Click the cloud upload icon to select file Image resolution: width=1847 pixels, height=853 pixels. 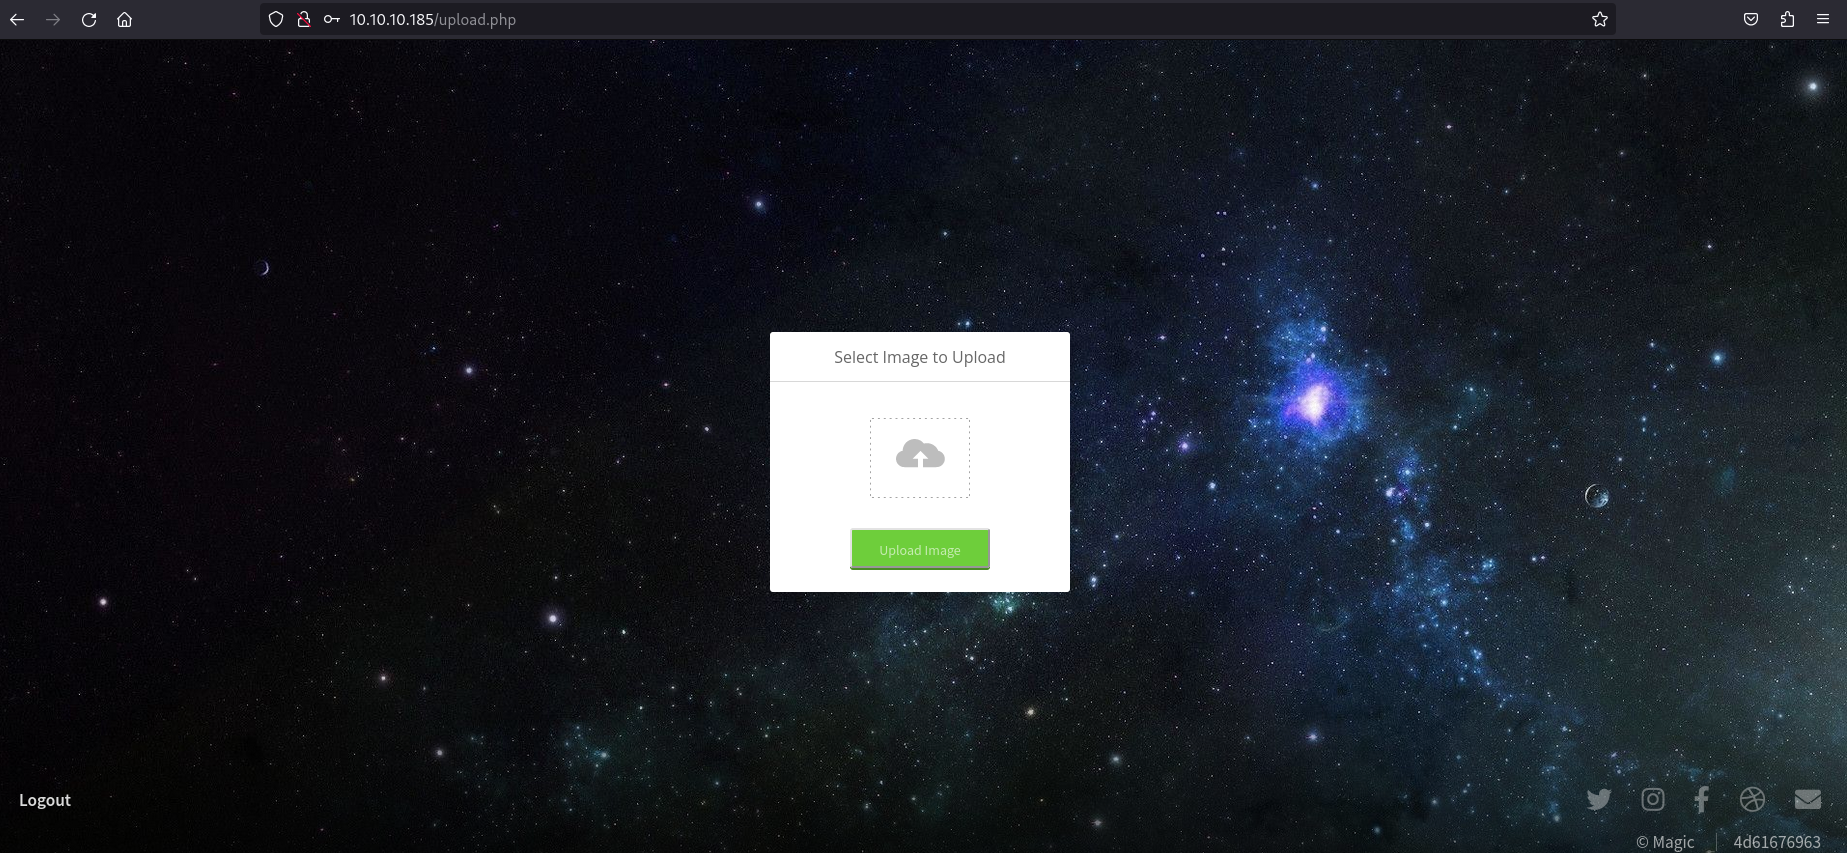coord(920,456)
